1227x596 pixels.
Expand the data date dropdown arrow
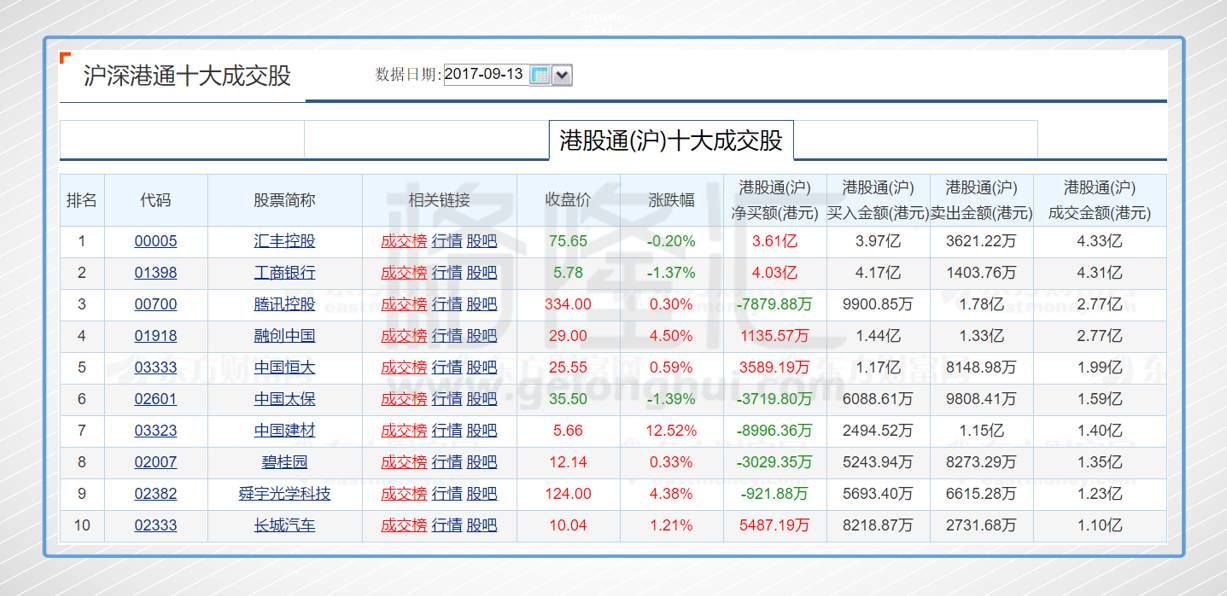562,75
